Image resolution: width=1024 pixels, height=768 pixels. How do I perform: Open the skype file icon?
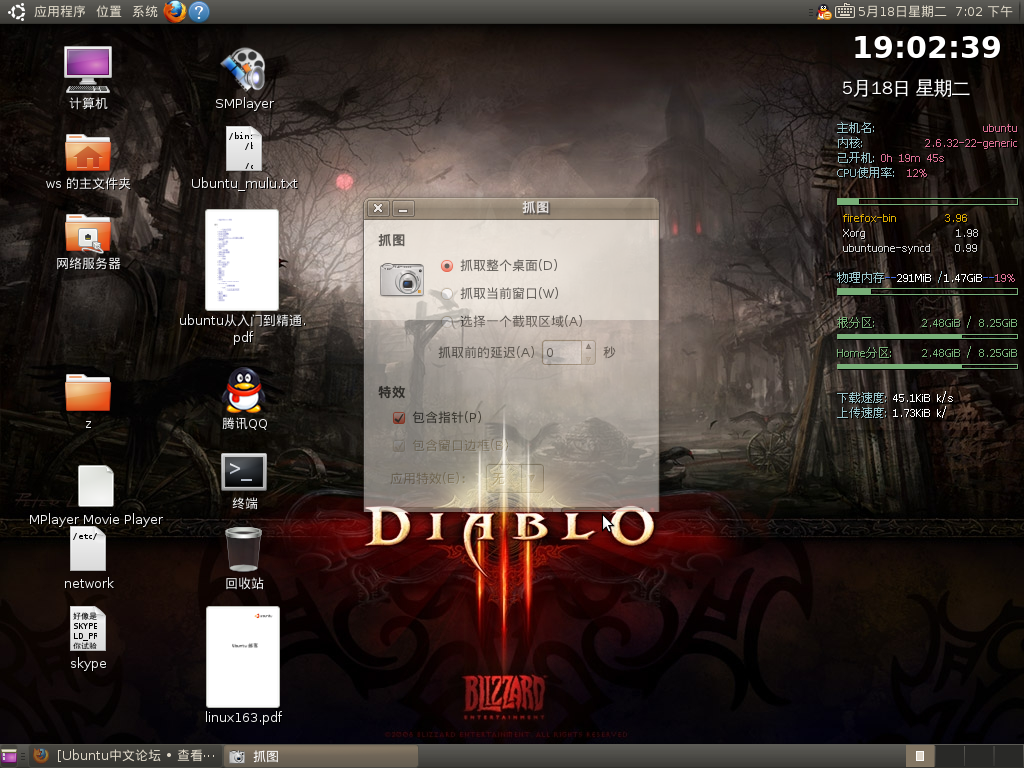point(88,629)
